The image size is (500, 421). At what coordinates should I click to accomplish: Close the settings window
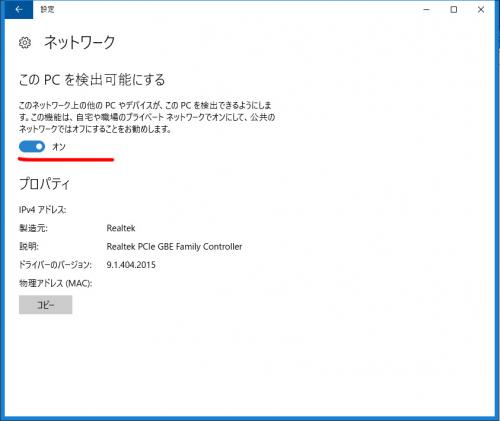481,10
